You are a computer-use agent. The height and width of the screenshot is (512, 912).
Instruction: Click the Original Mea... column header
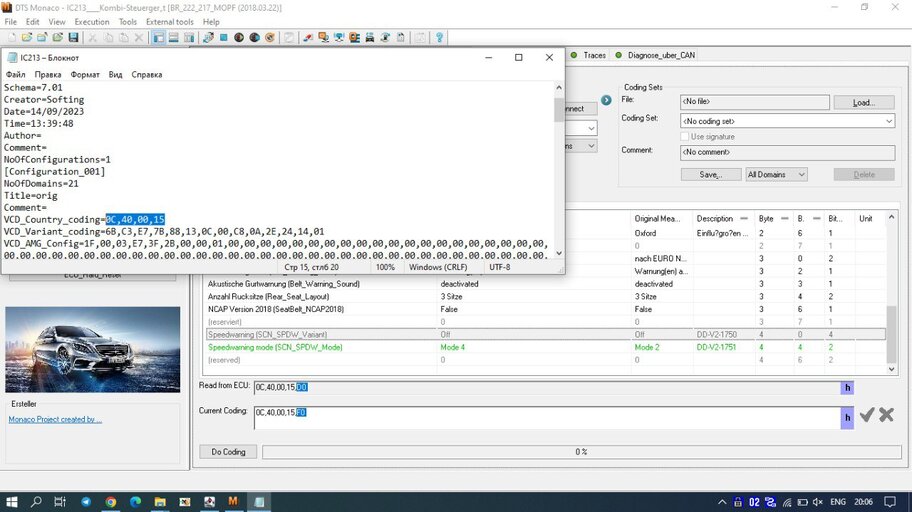[657, 219]
